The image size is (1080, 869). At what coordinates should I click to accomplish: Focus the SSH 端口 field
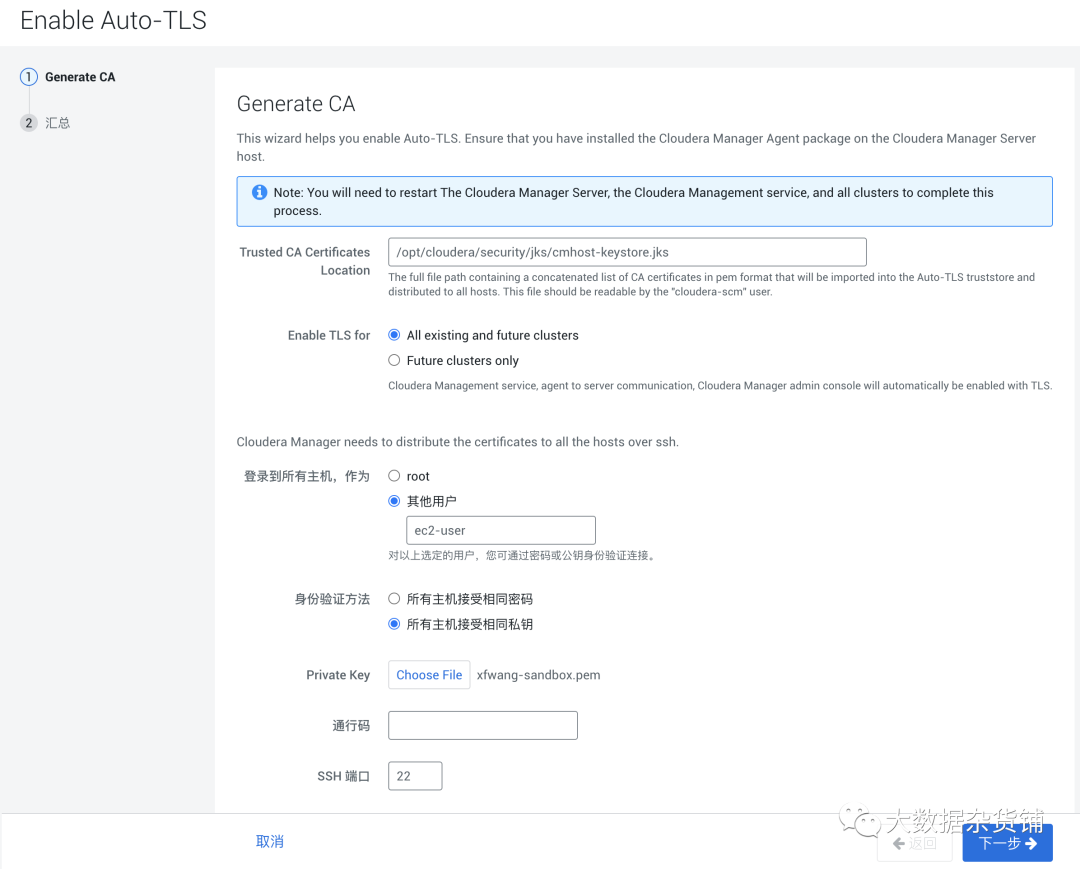click(415, 776)
